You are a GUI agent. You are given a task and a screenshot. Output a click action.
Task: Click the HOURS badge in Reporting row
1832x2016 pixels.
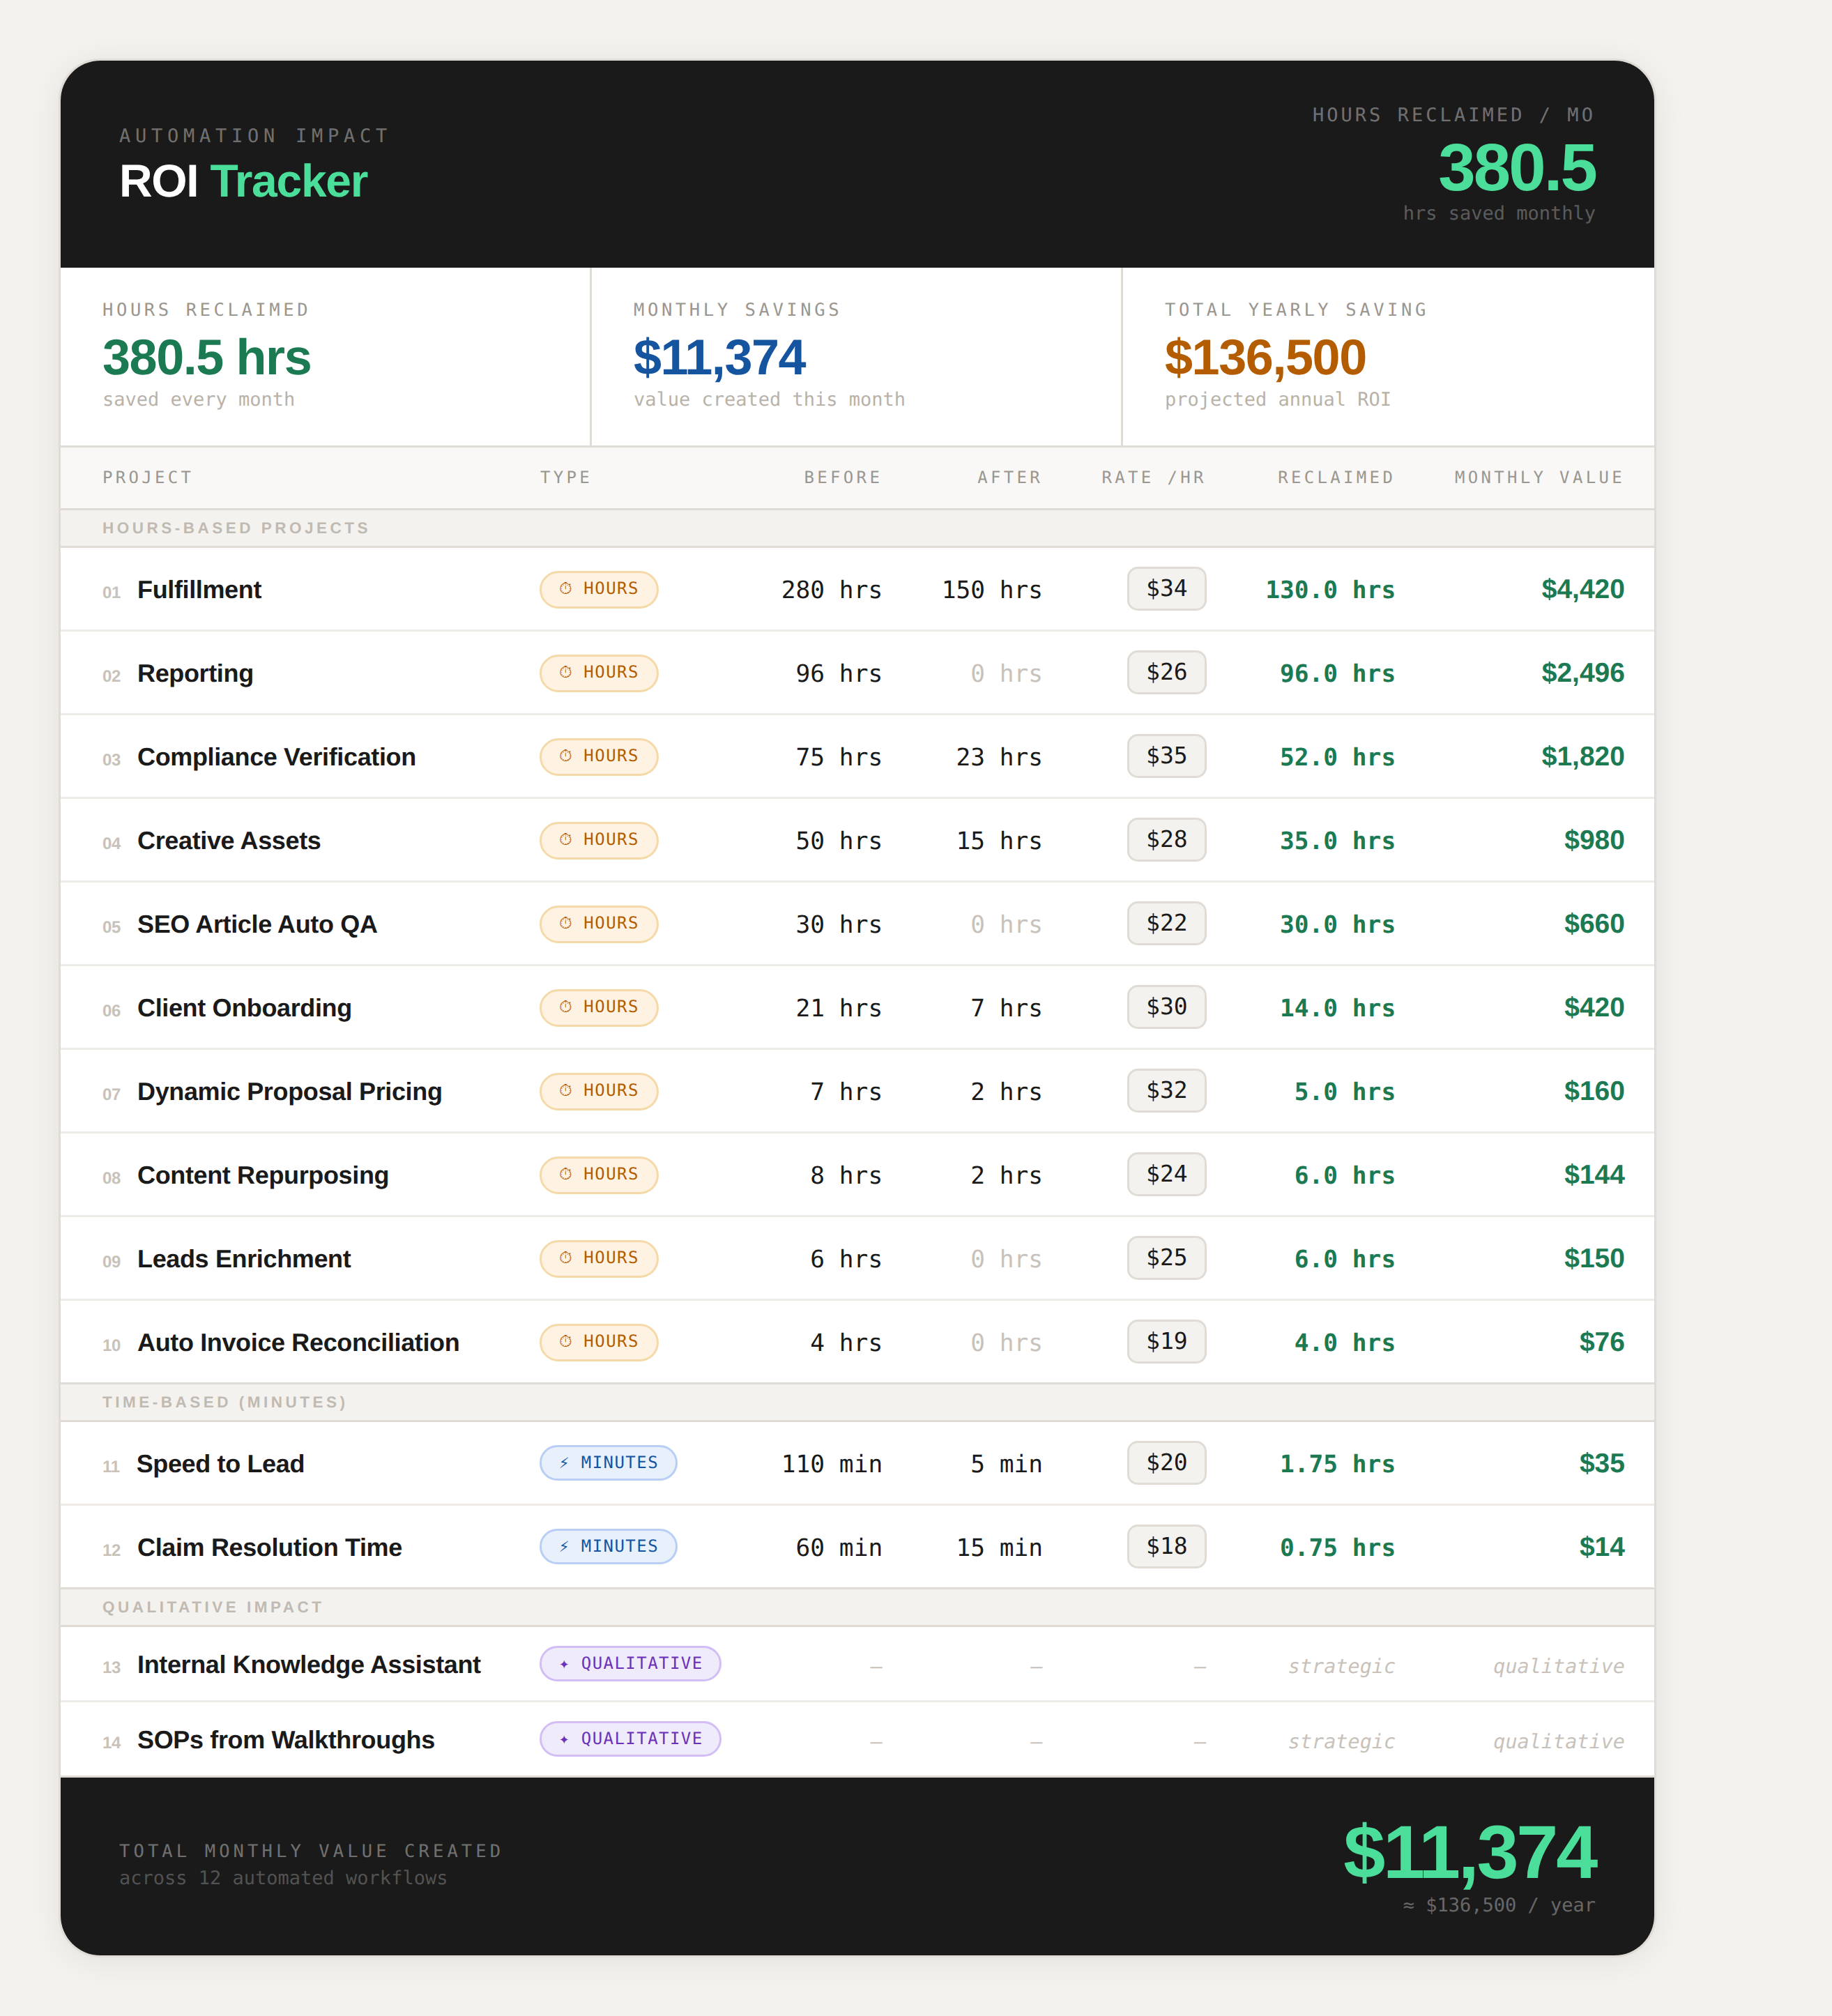[599, 673]
